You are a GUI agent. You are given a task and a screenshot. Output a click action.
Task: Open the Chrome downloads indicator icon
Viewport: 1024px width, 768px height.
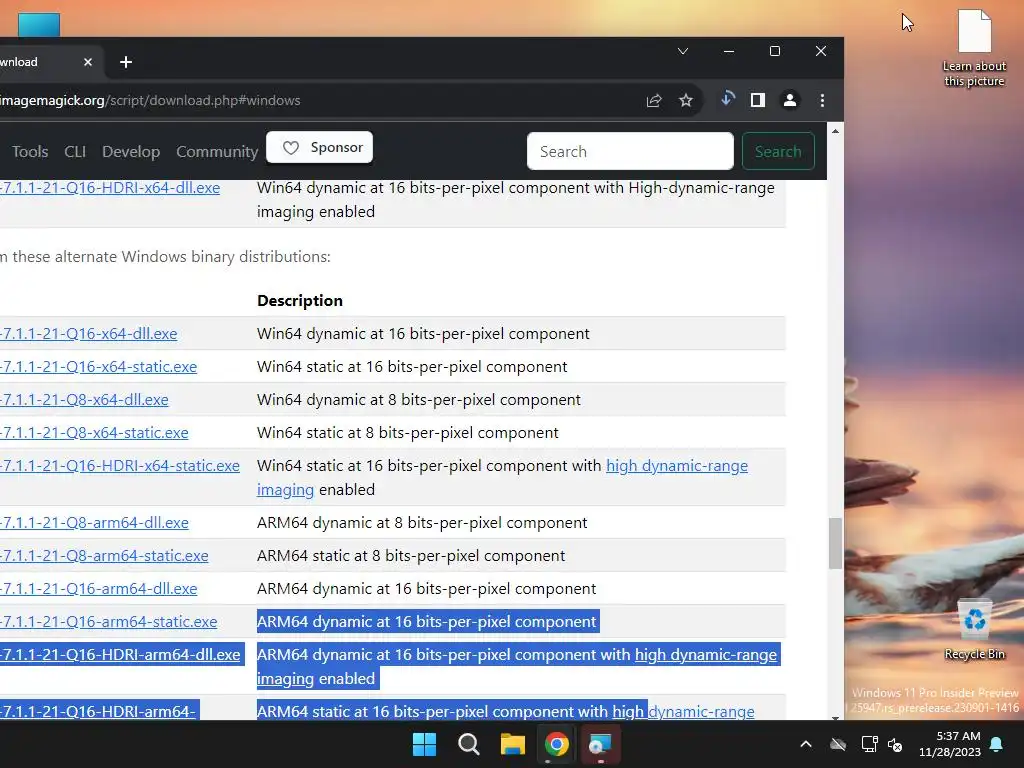tap(728, 100)
